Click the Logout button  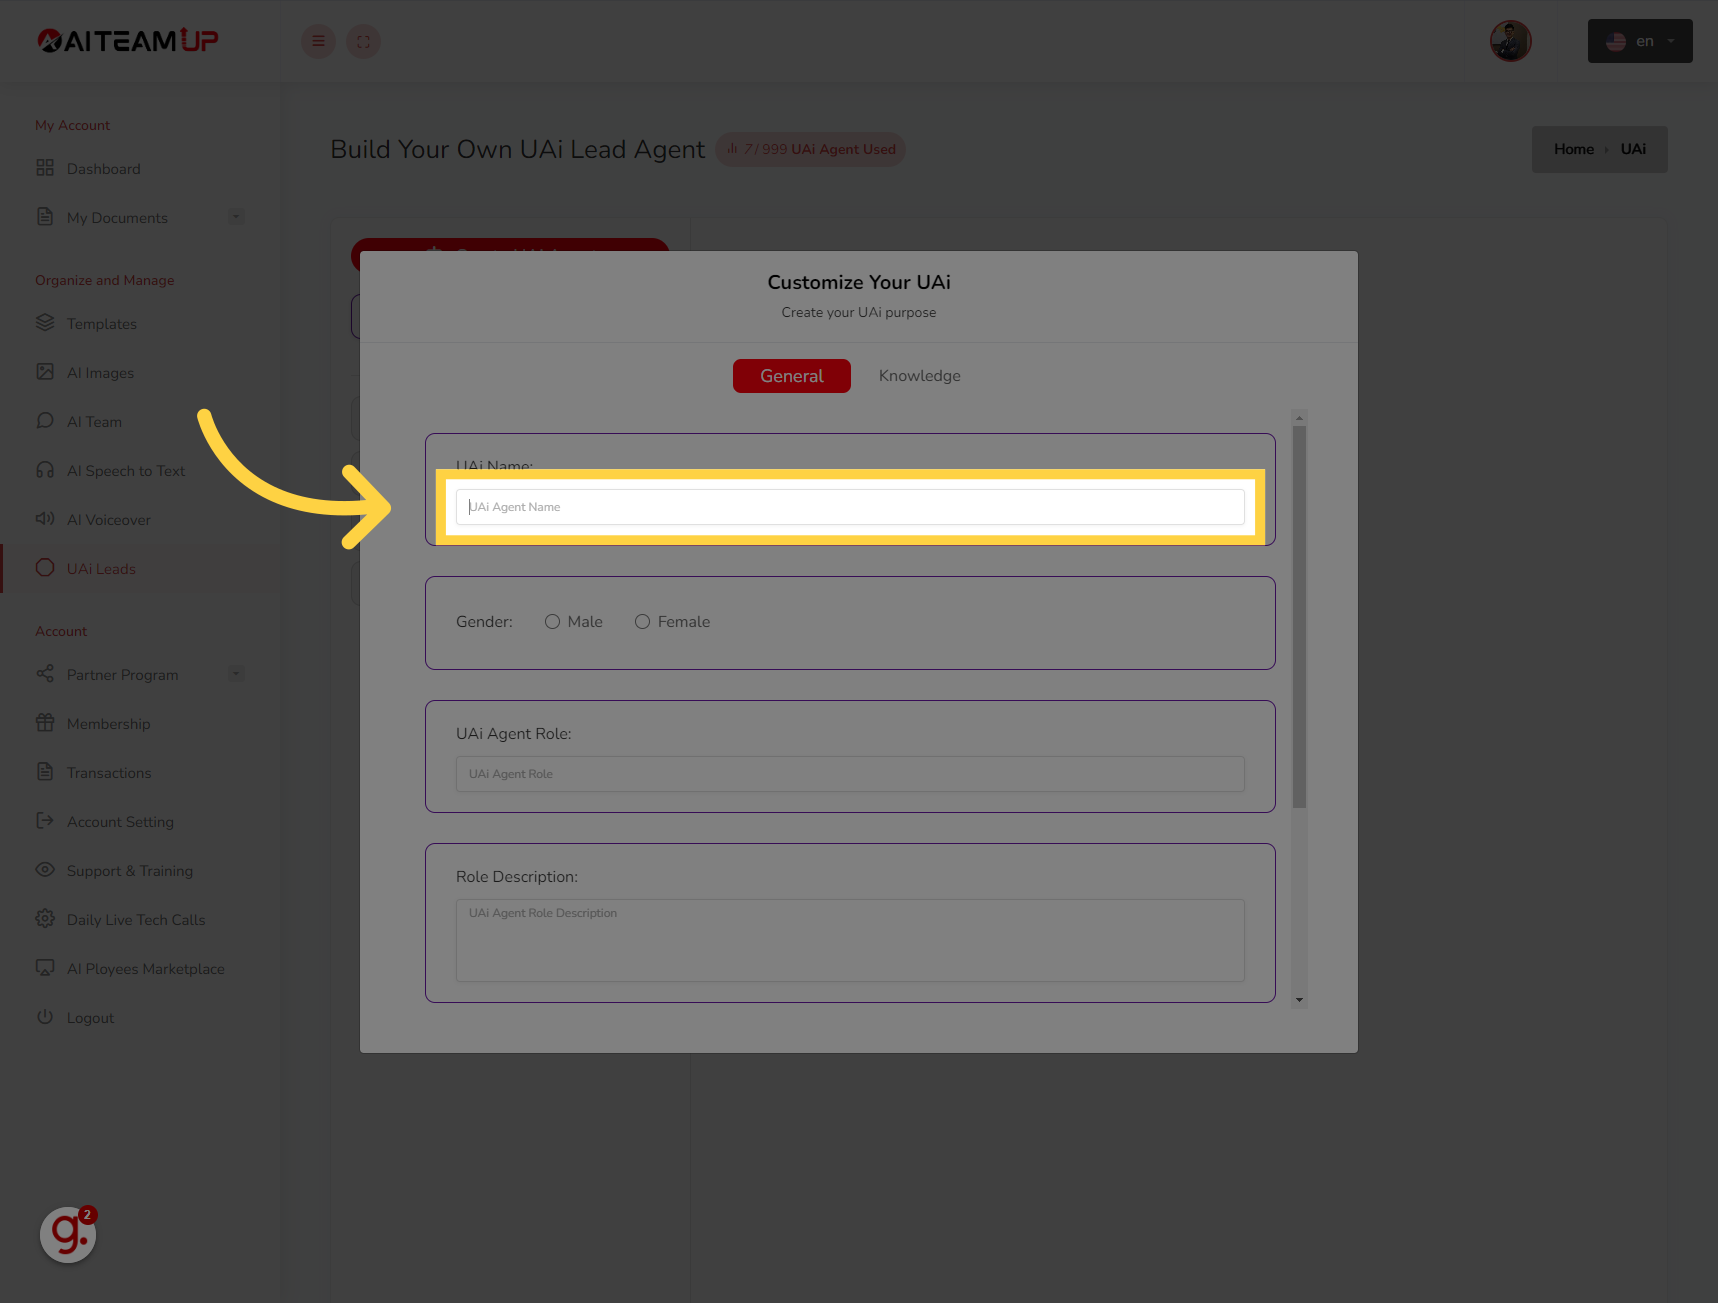pyautogui.click(x=90, y=1017)
